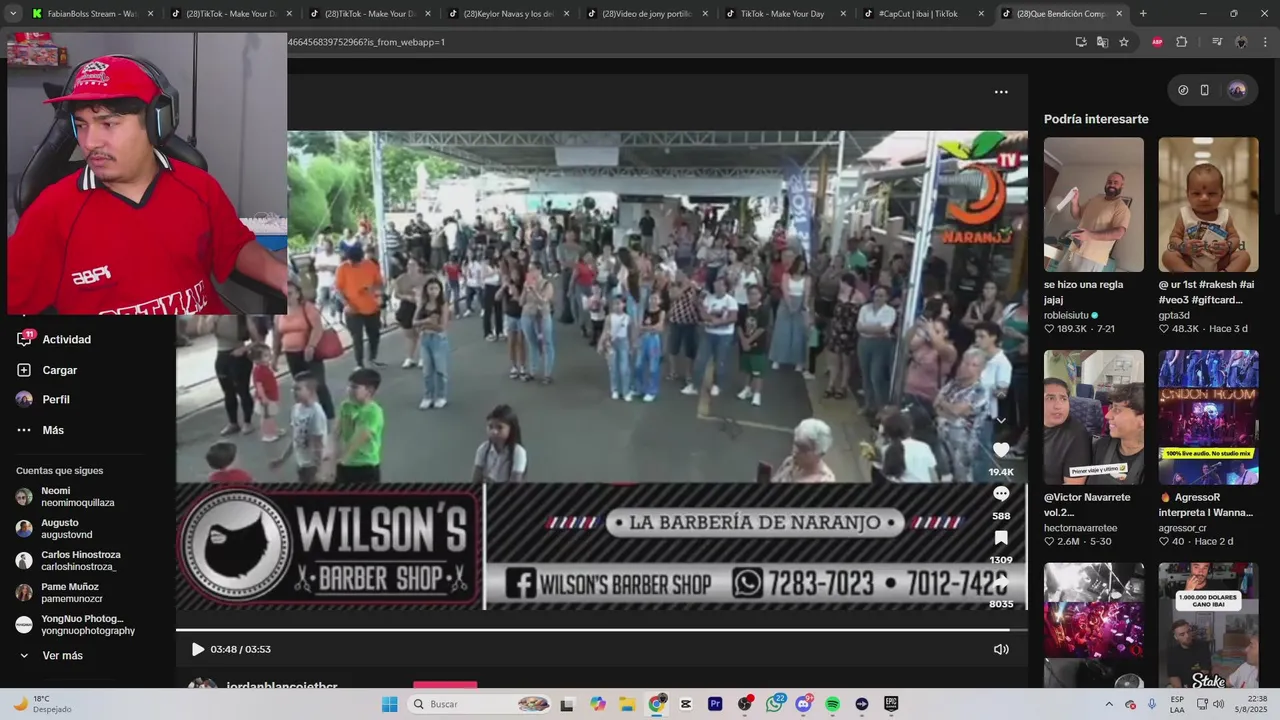Save video to favorites, bookmark count 1309

coord(1001,538)
